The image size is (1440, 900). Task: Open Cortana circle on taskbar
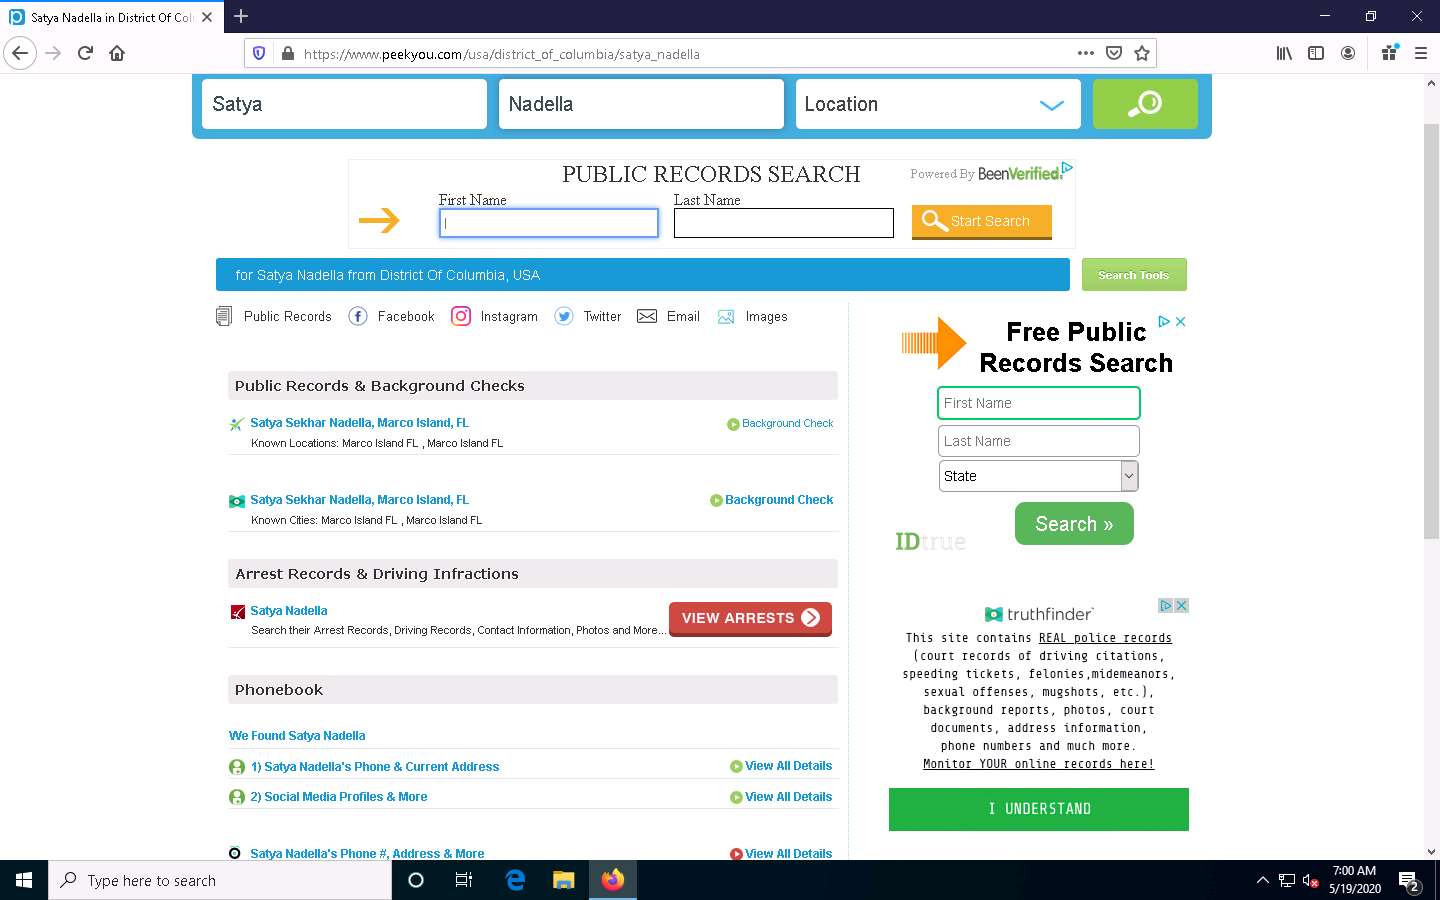416,880
